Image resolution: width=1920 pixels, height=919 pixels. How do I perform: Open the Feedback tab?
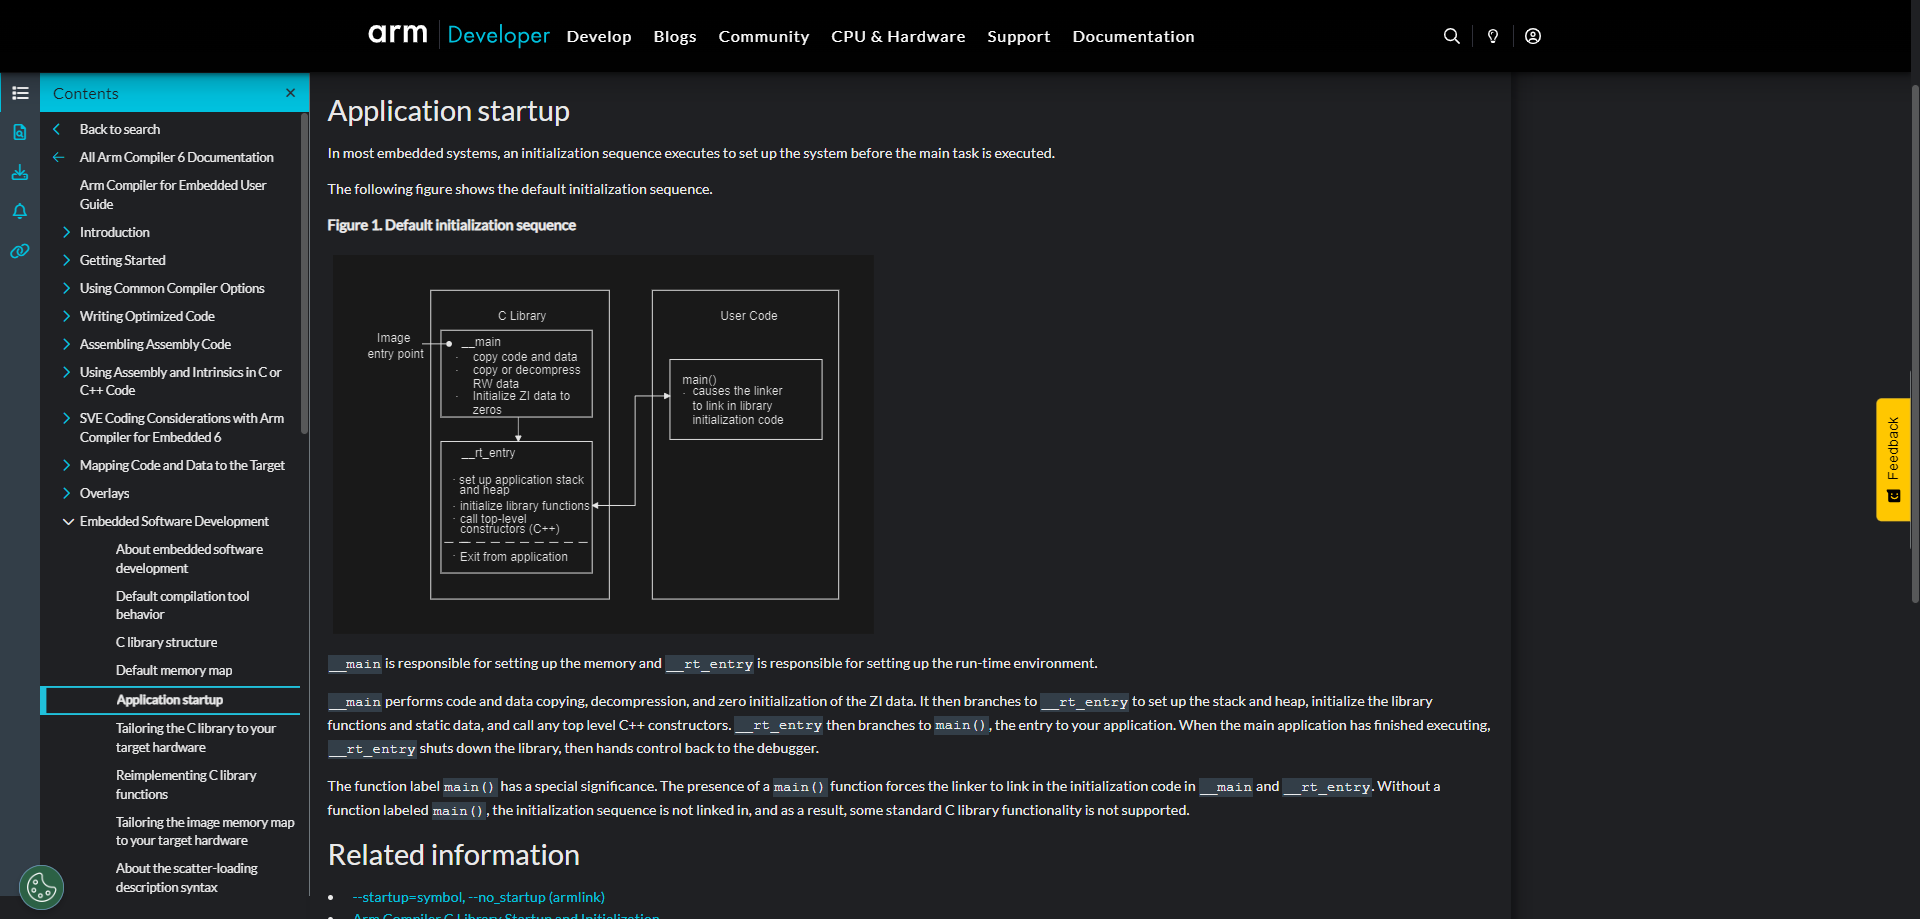1893,460
